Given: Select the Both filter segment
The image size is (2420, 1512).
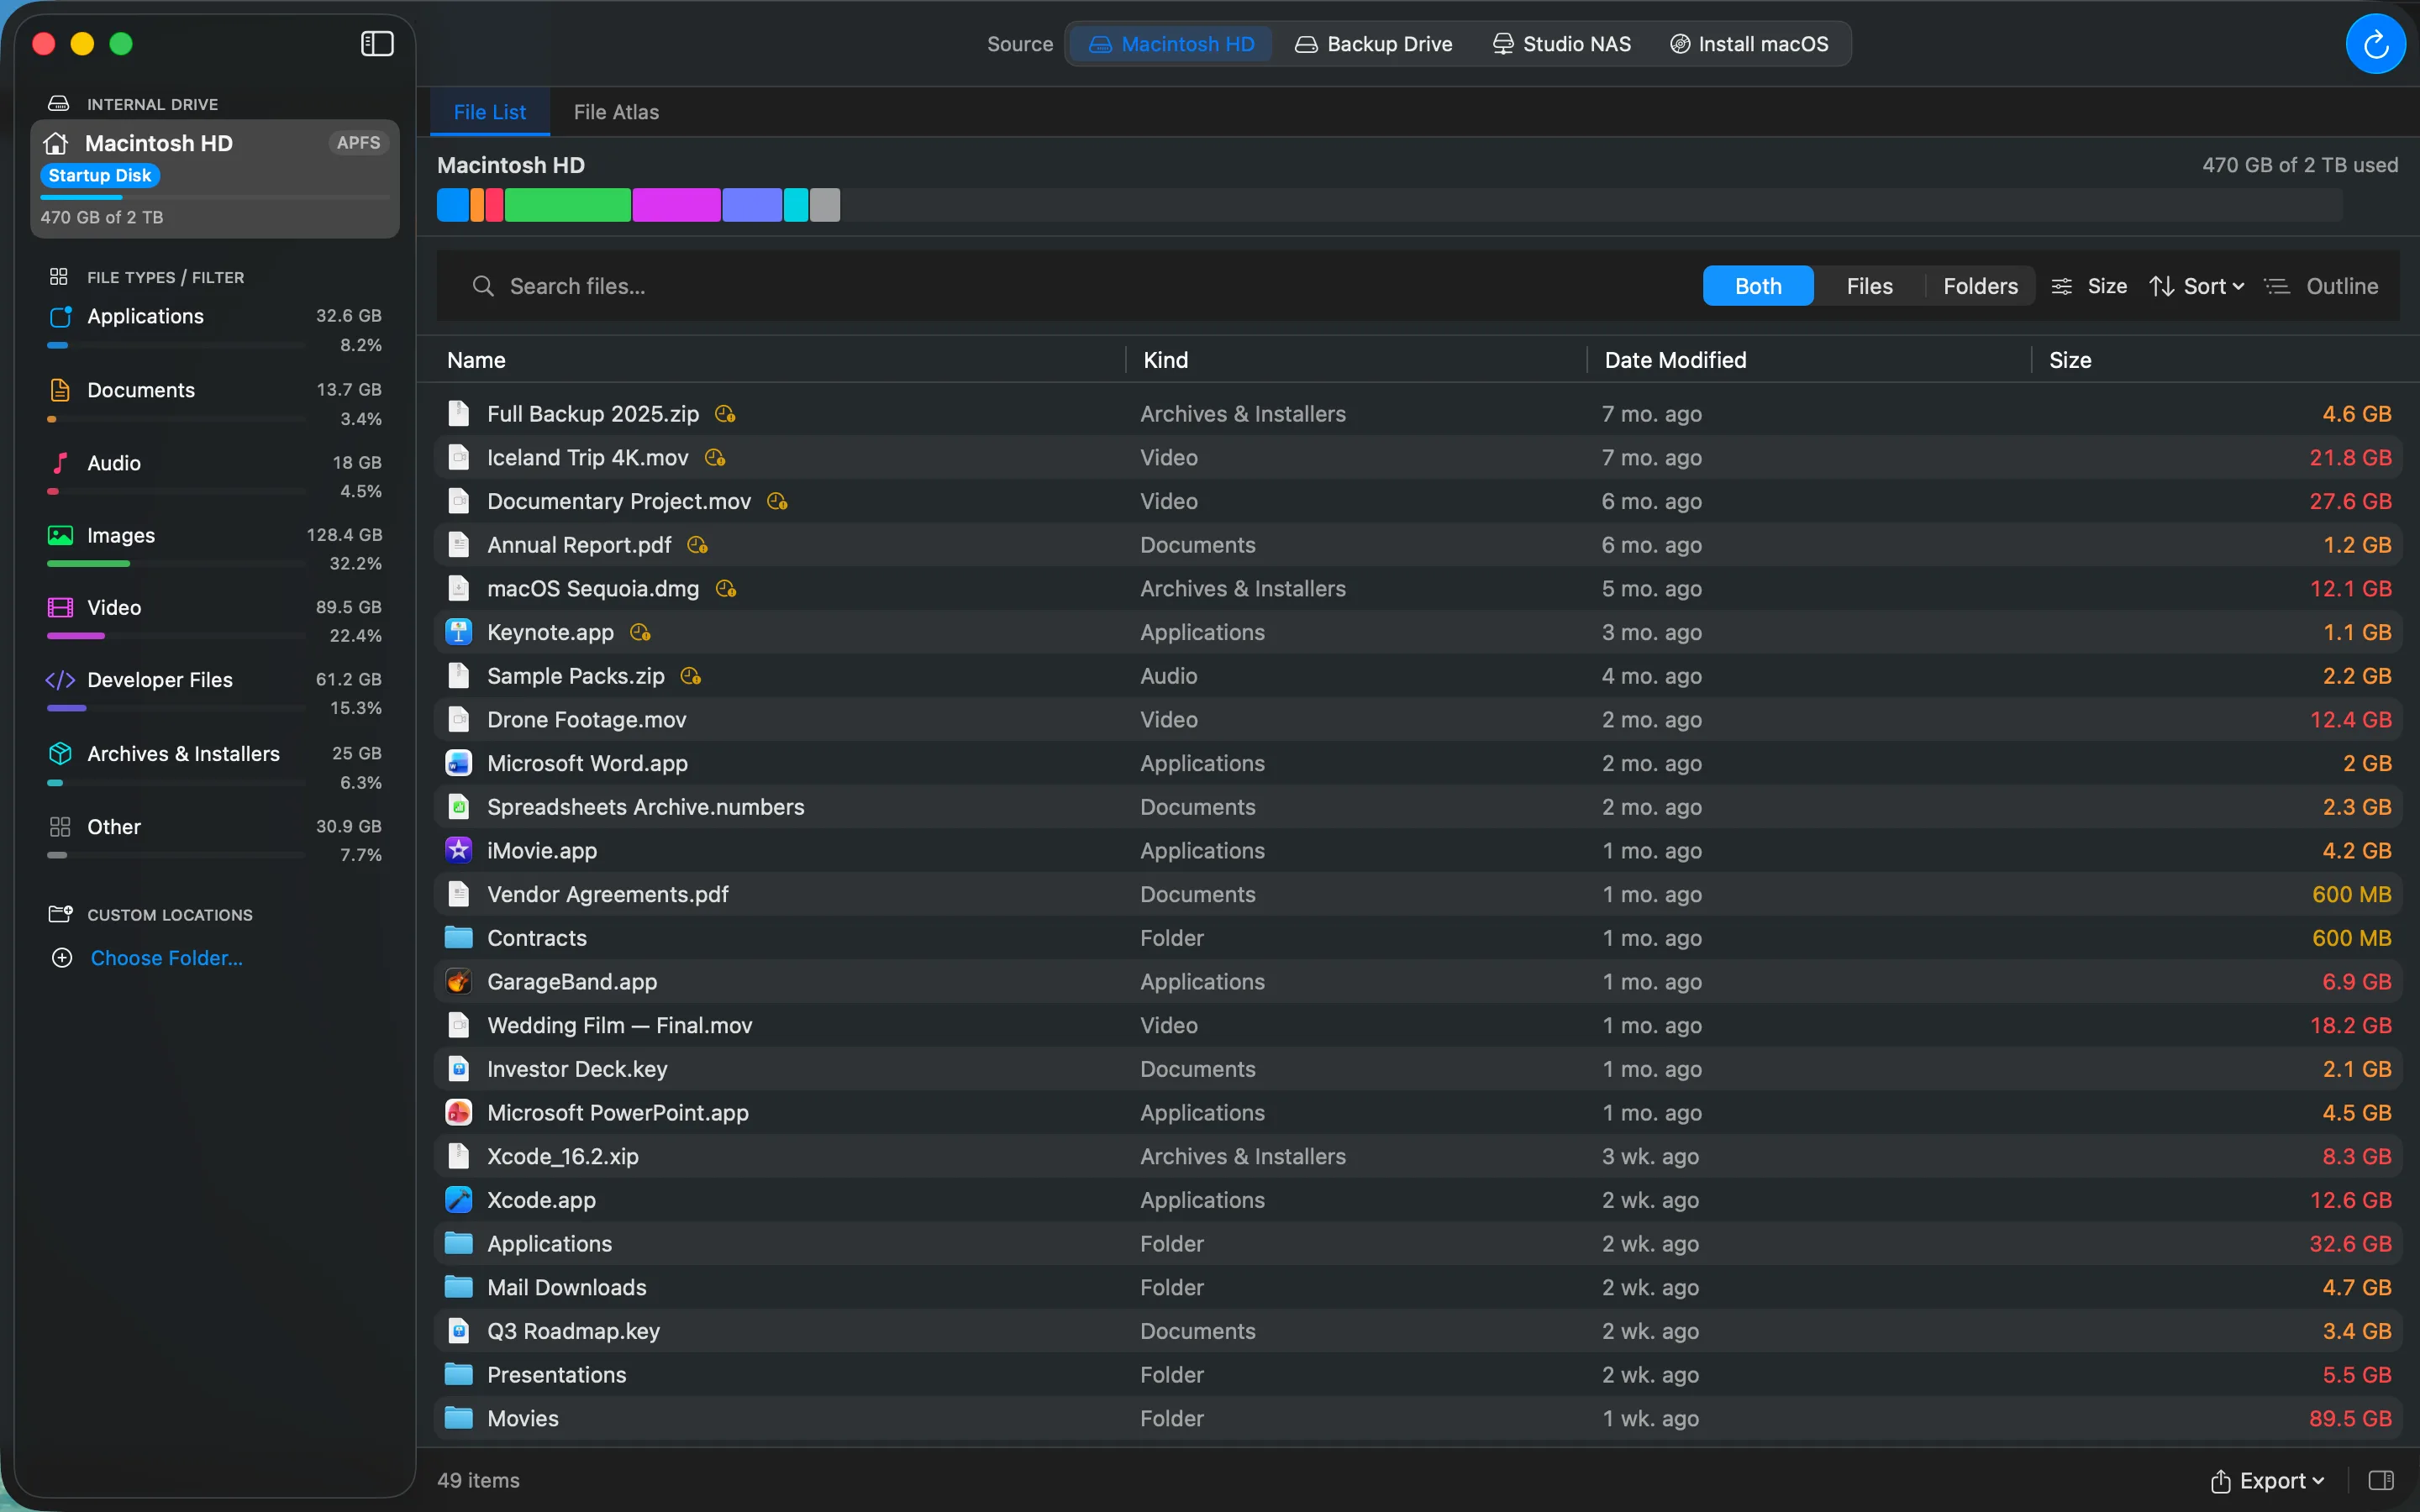Looking at the screenshot, I should tap(1758, 286).
